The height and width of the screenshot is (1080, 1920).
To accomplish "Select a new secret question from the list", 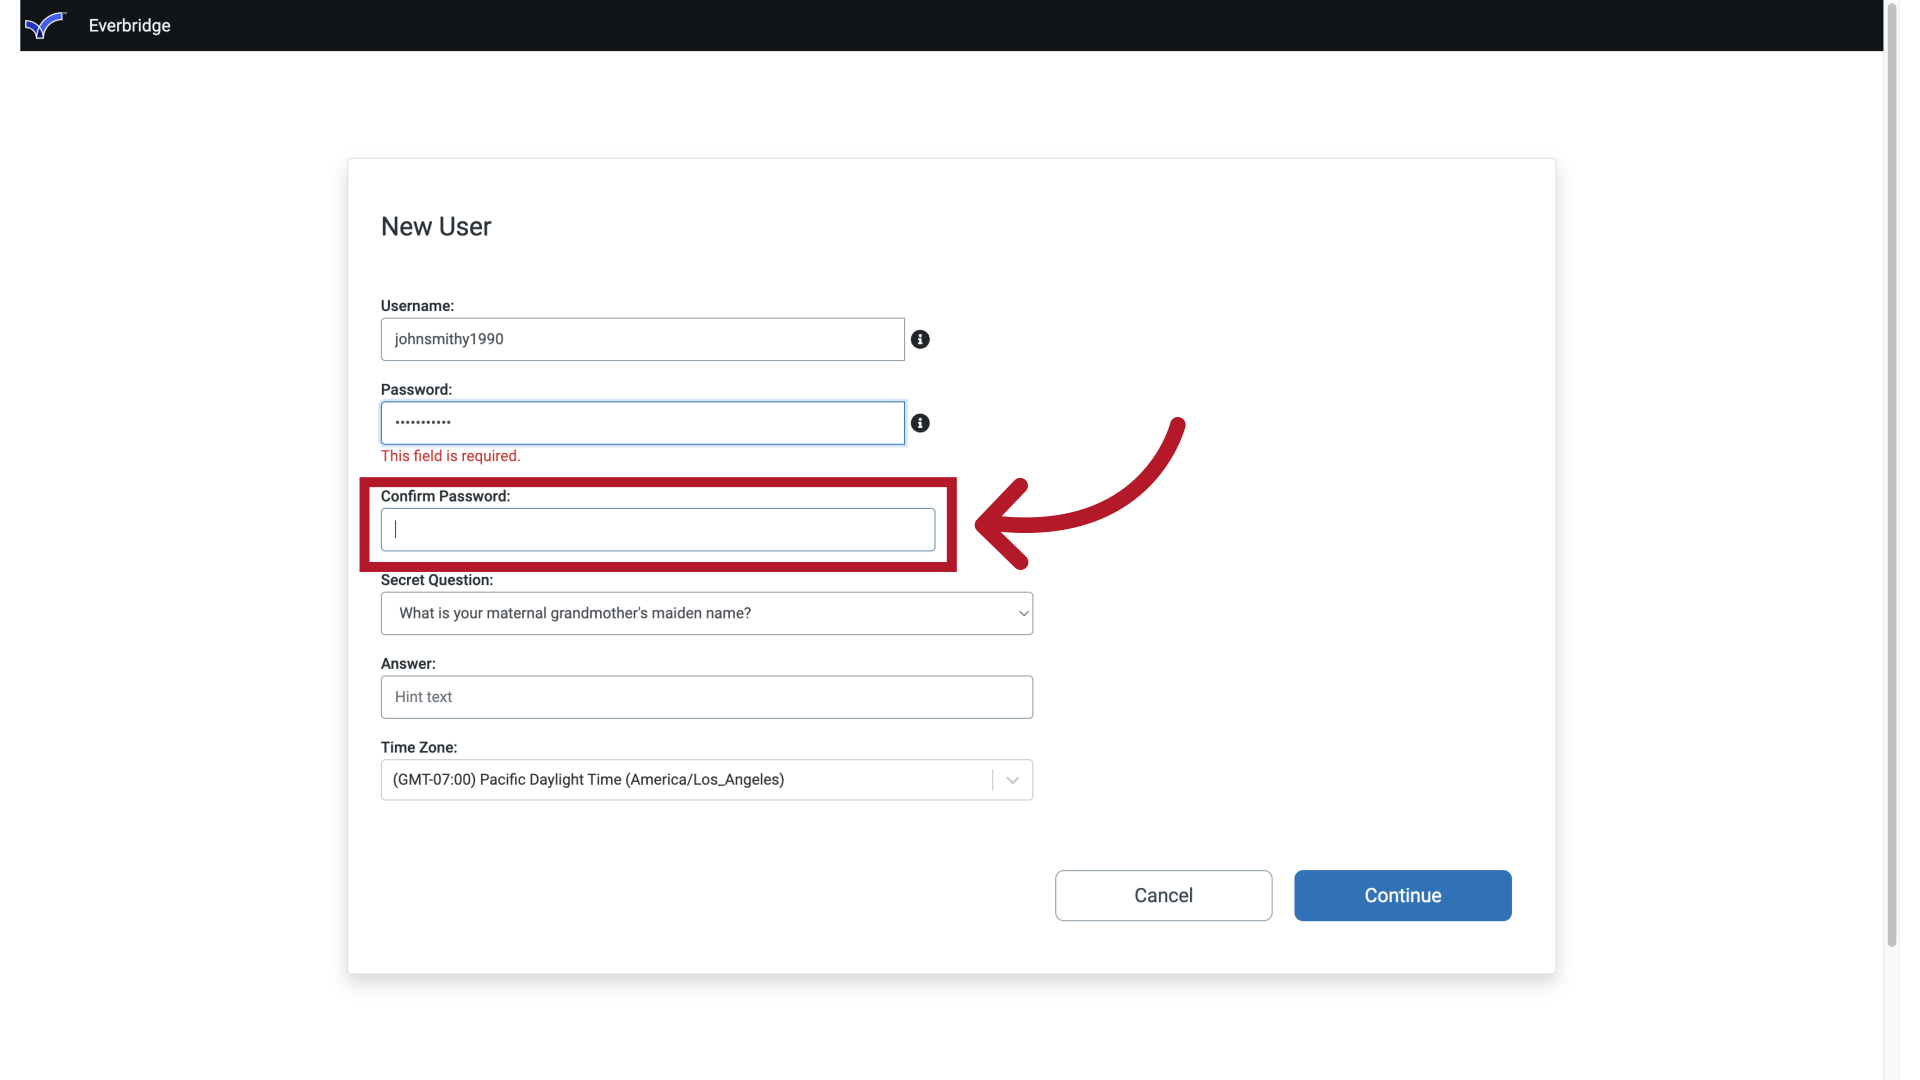I will coord(706,613).
